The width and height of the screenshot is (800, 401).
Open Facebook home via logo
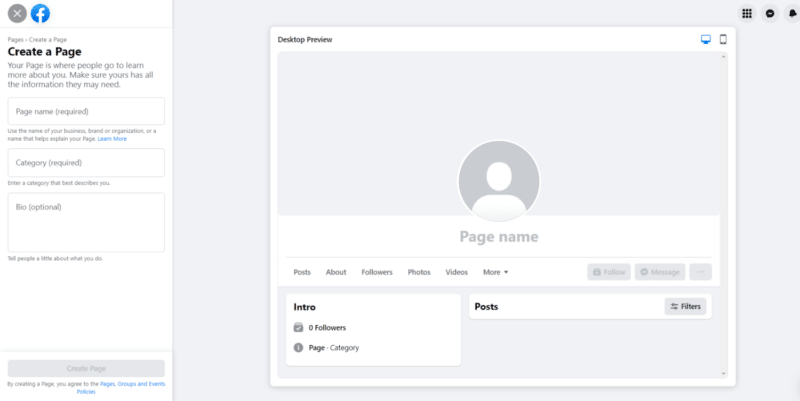point(40,14)
